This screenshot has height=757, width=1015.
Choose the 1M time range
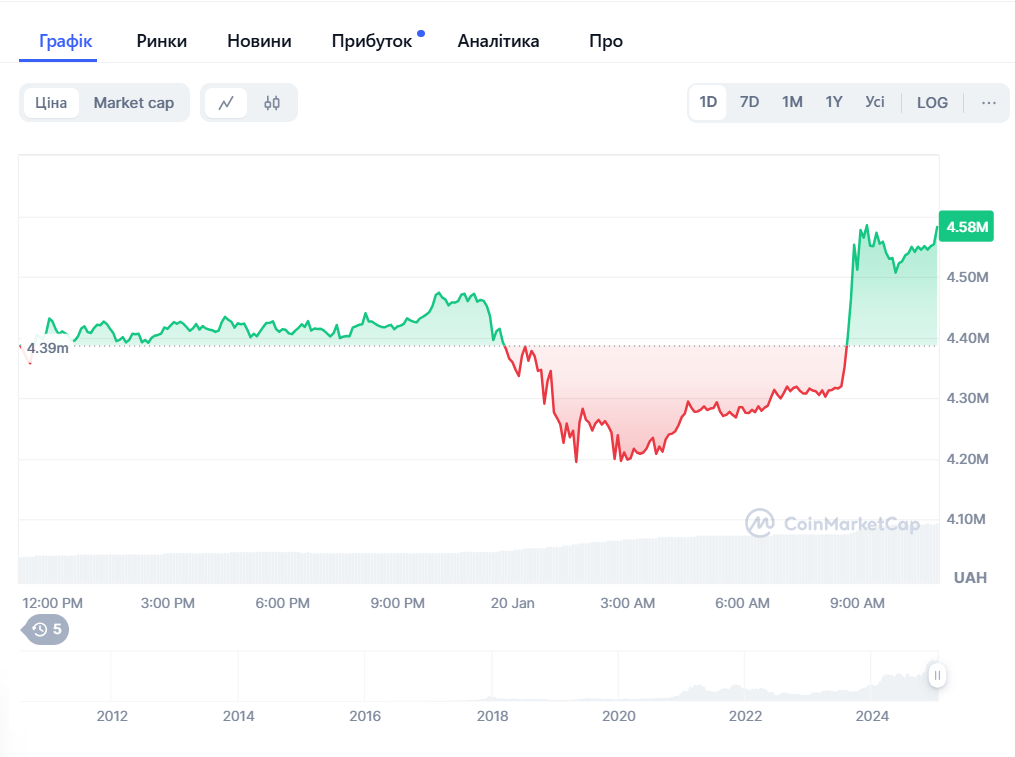tap(792, 102)
